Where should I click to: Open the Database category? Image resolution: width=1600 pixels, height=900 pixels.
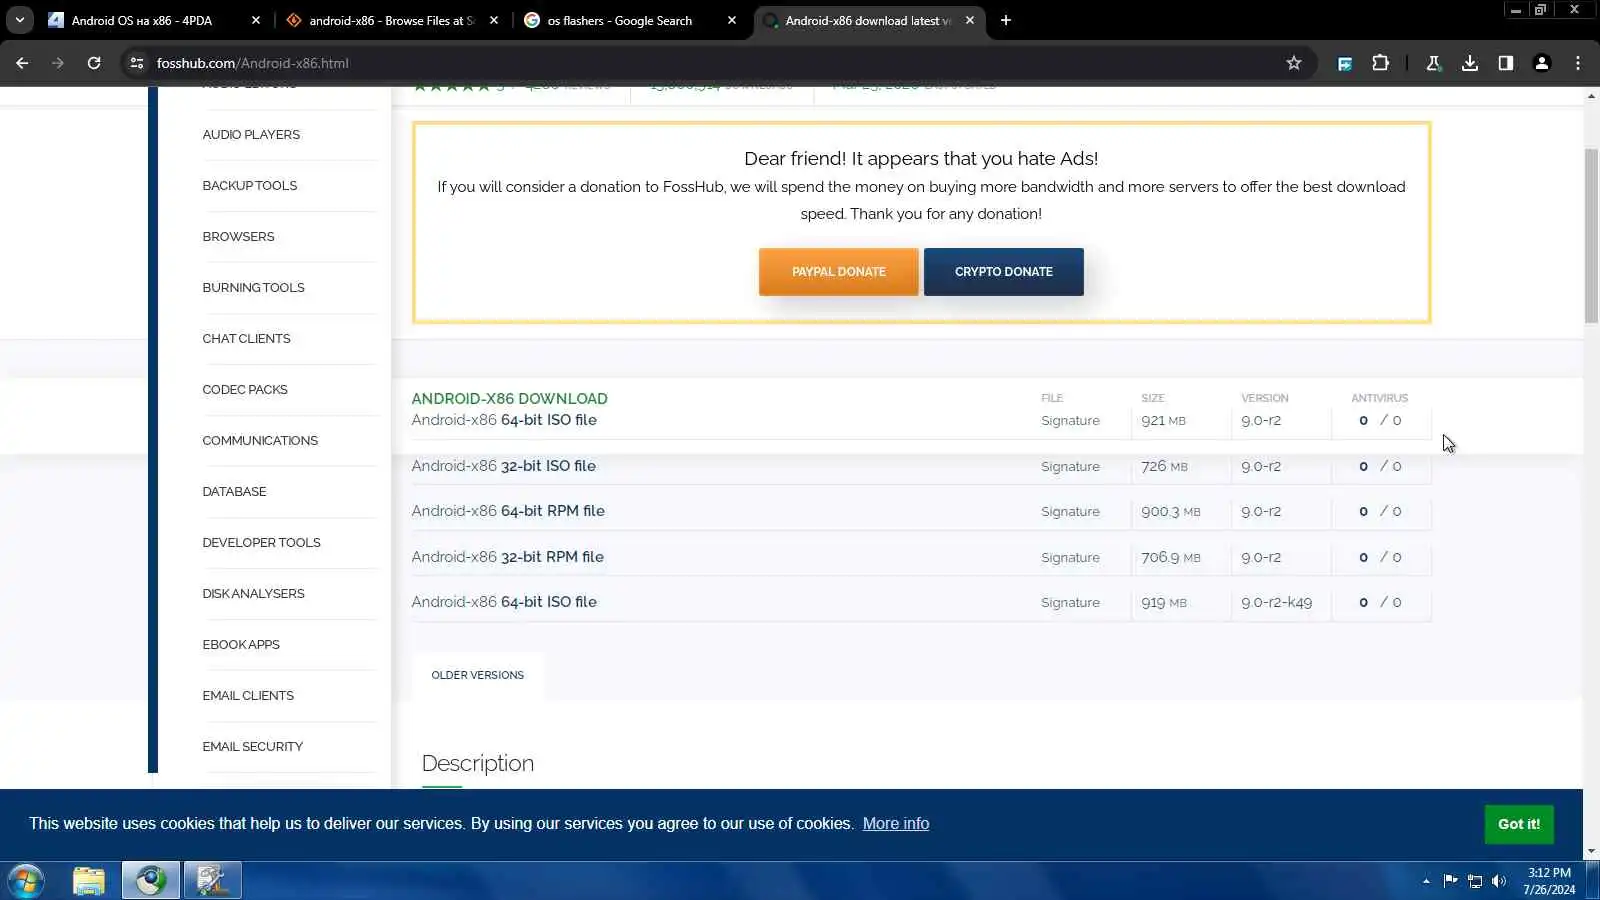pyautogui.click(x=234, y=492)
